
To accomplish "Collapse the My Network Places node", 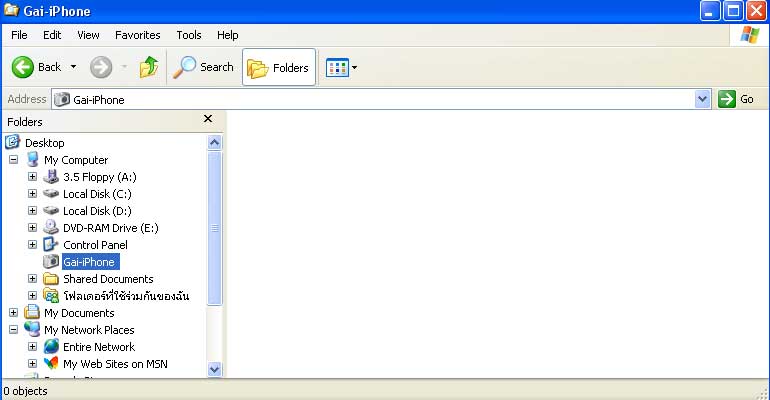I will [14, 330].
